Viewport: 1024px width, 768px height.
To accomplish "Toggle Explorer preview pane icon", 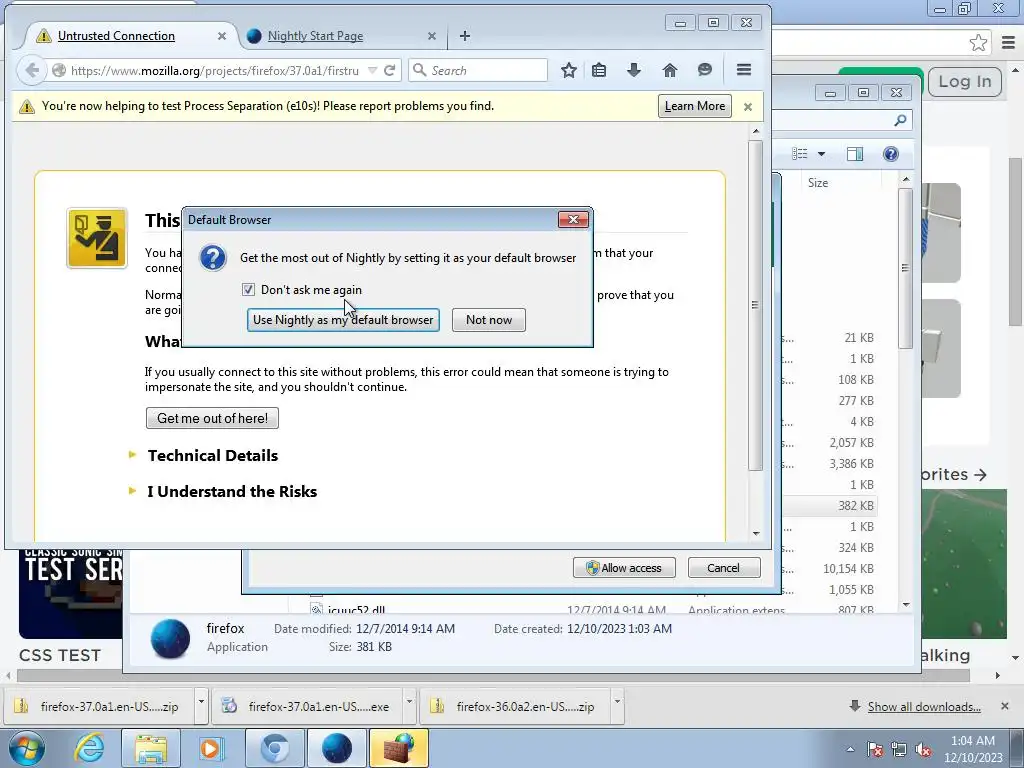I will pos(855,154).
